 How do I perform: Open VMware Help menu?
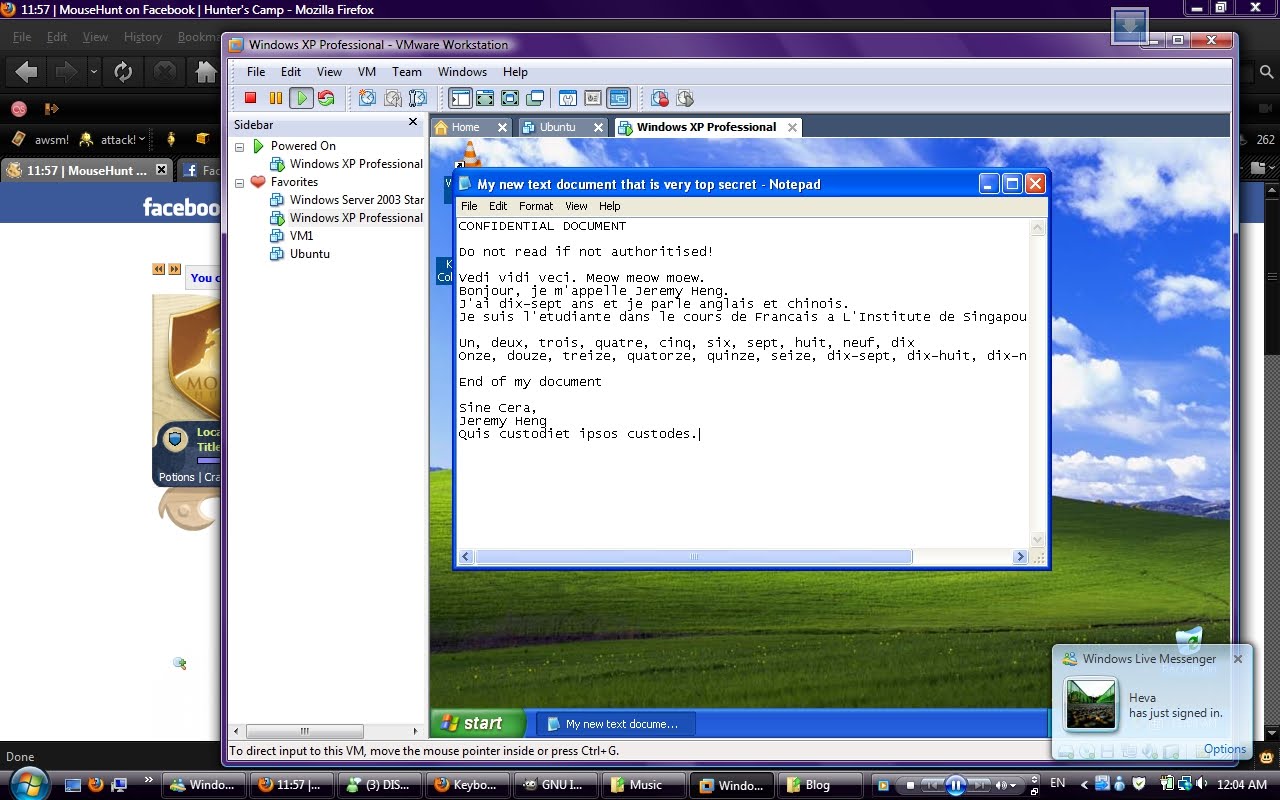pyautogui.click(x=515, y=72)
